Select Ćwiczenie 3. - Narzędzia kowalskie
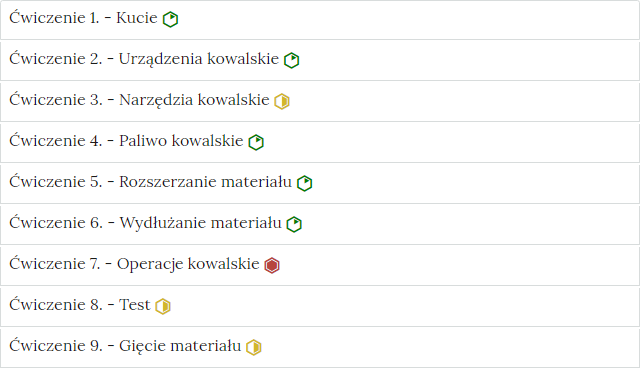Screen dimensions: 640x368 coord(139,100)
